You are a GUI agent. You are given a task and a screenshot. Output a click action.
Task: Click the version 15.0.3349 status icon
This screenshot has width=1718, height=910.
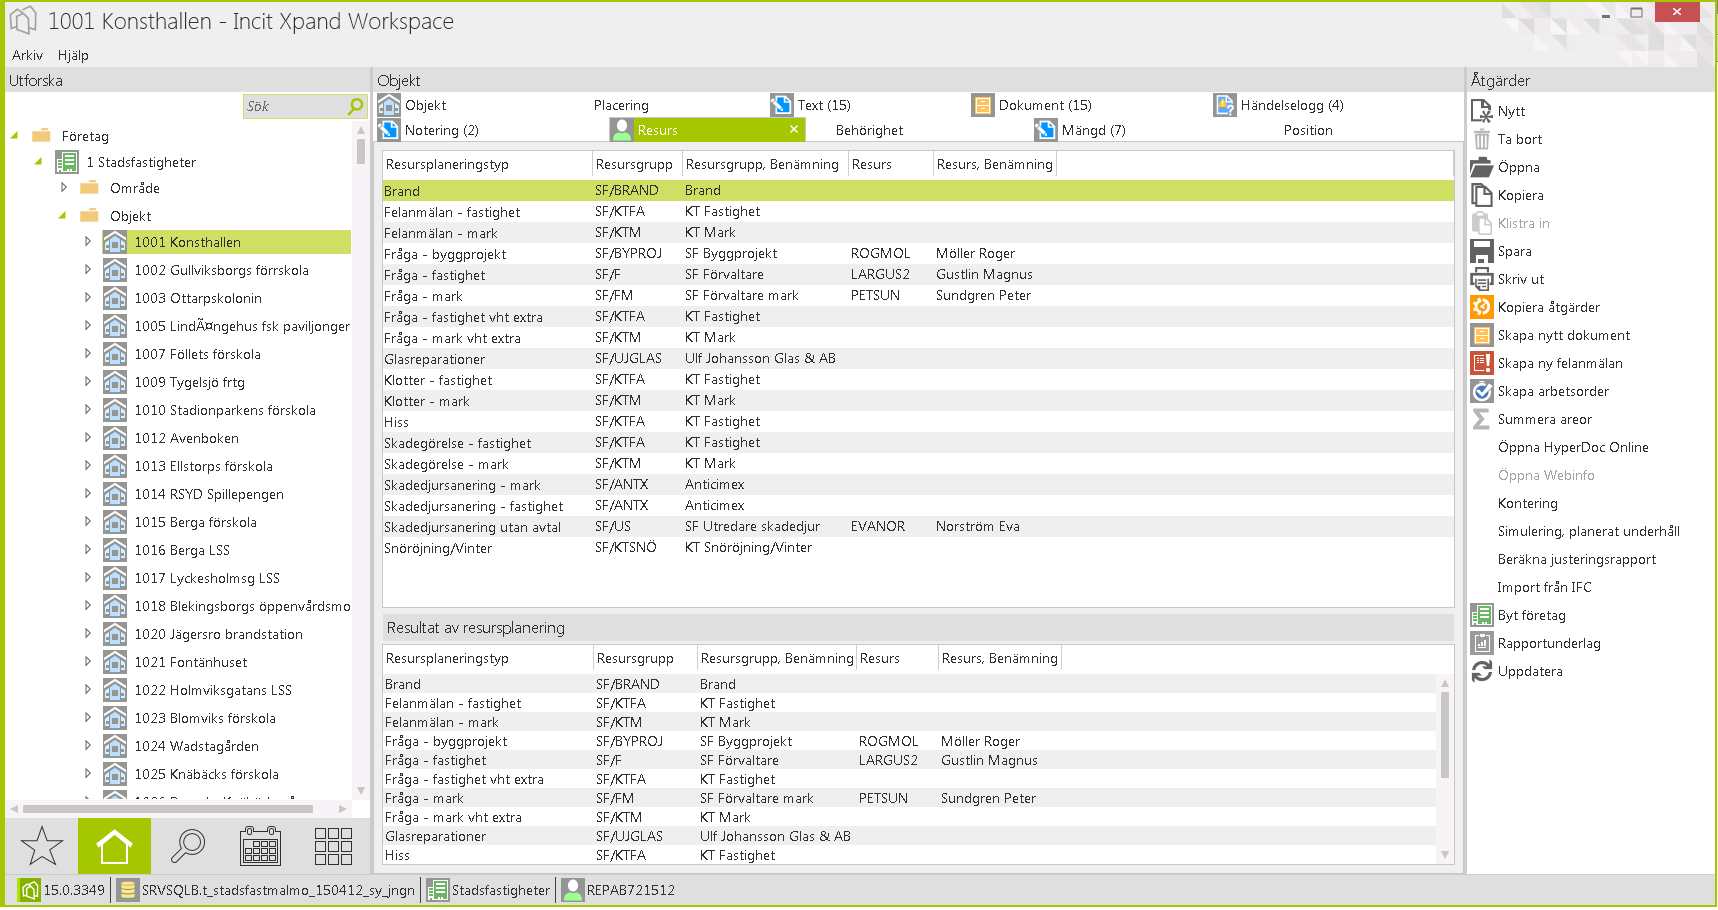coord(30,890)
